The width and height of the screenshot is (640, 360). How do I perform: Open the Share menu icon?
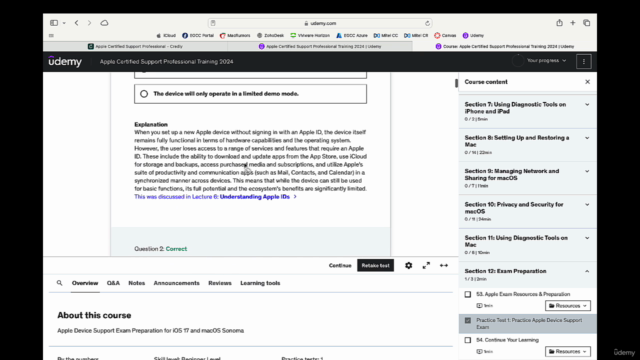(559, 23)
